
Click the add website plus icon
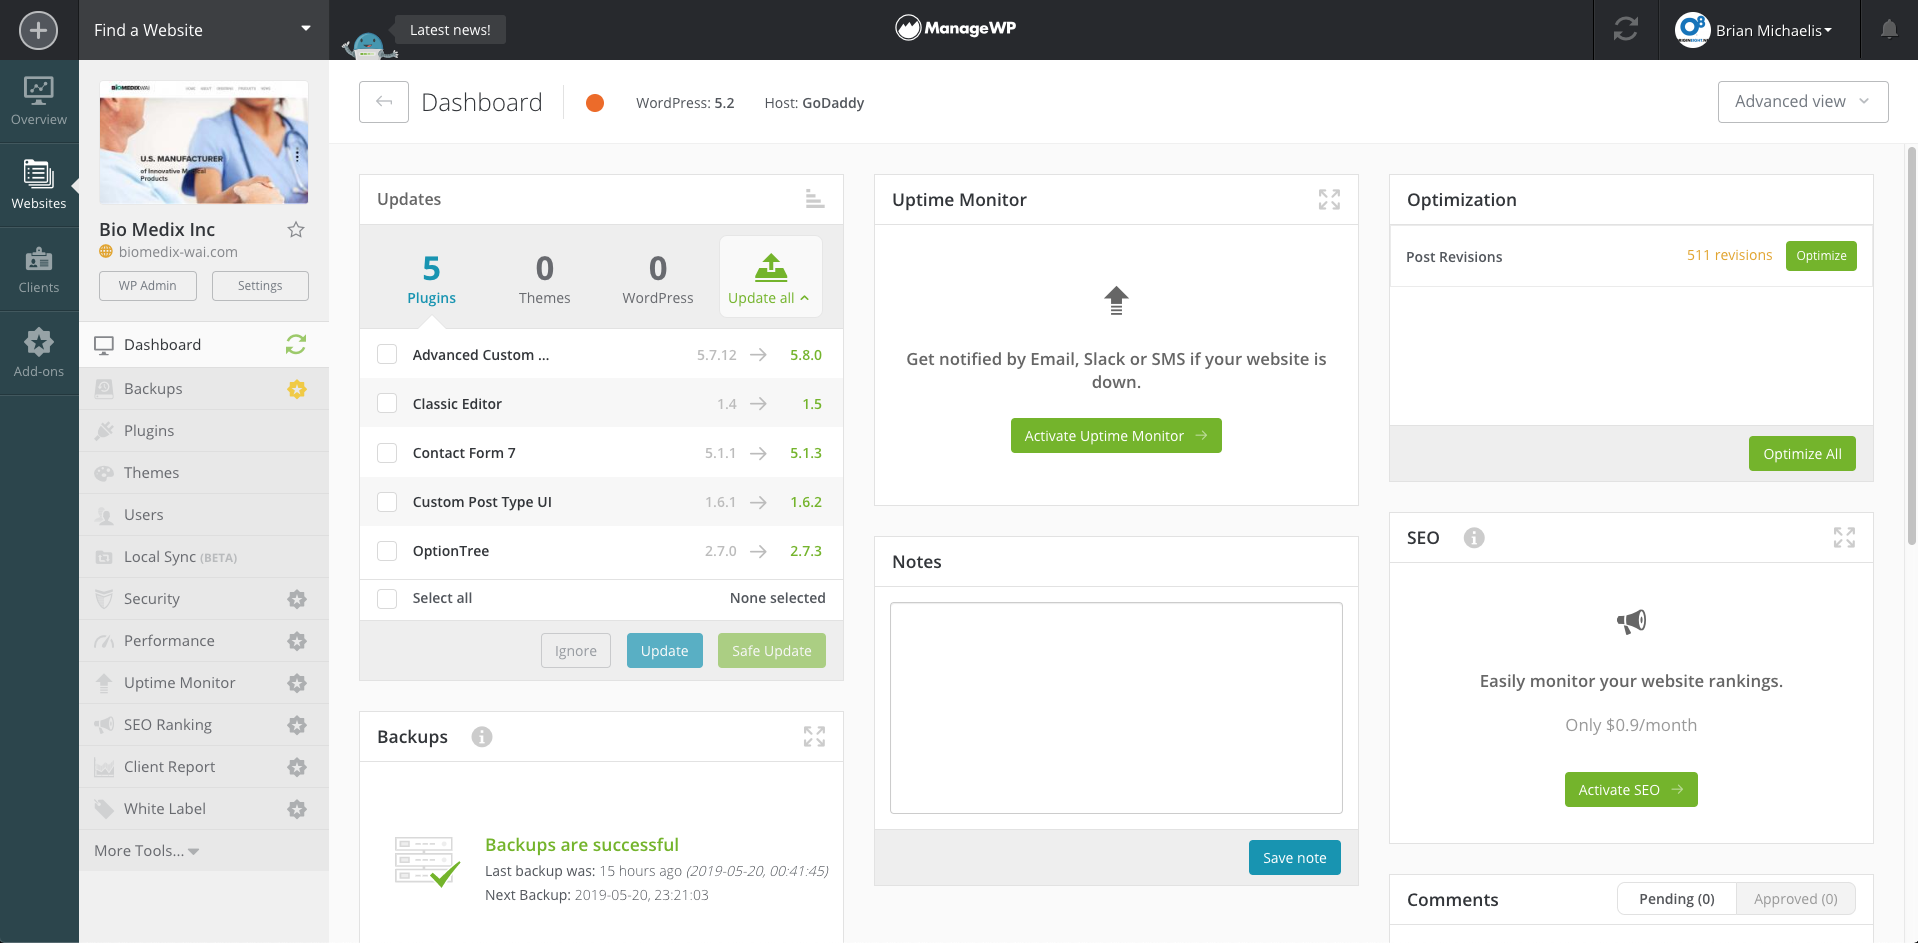(x=38, y=30)
